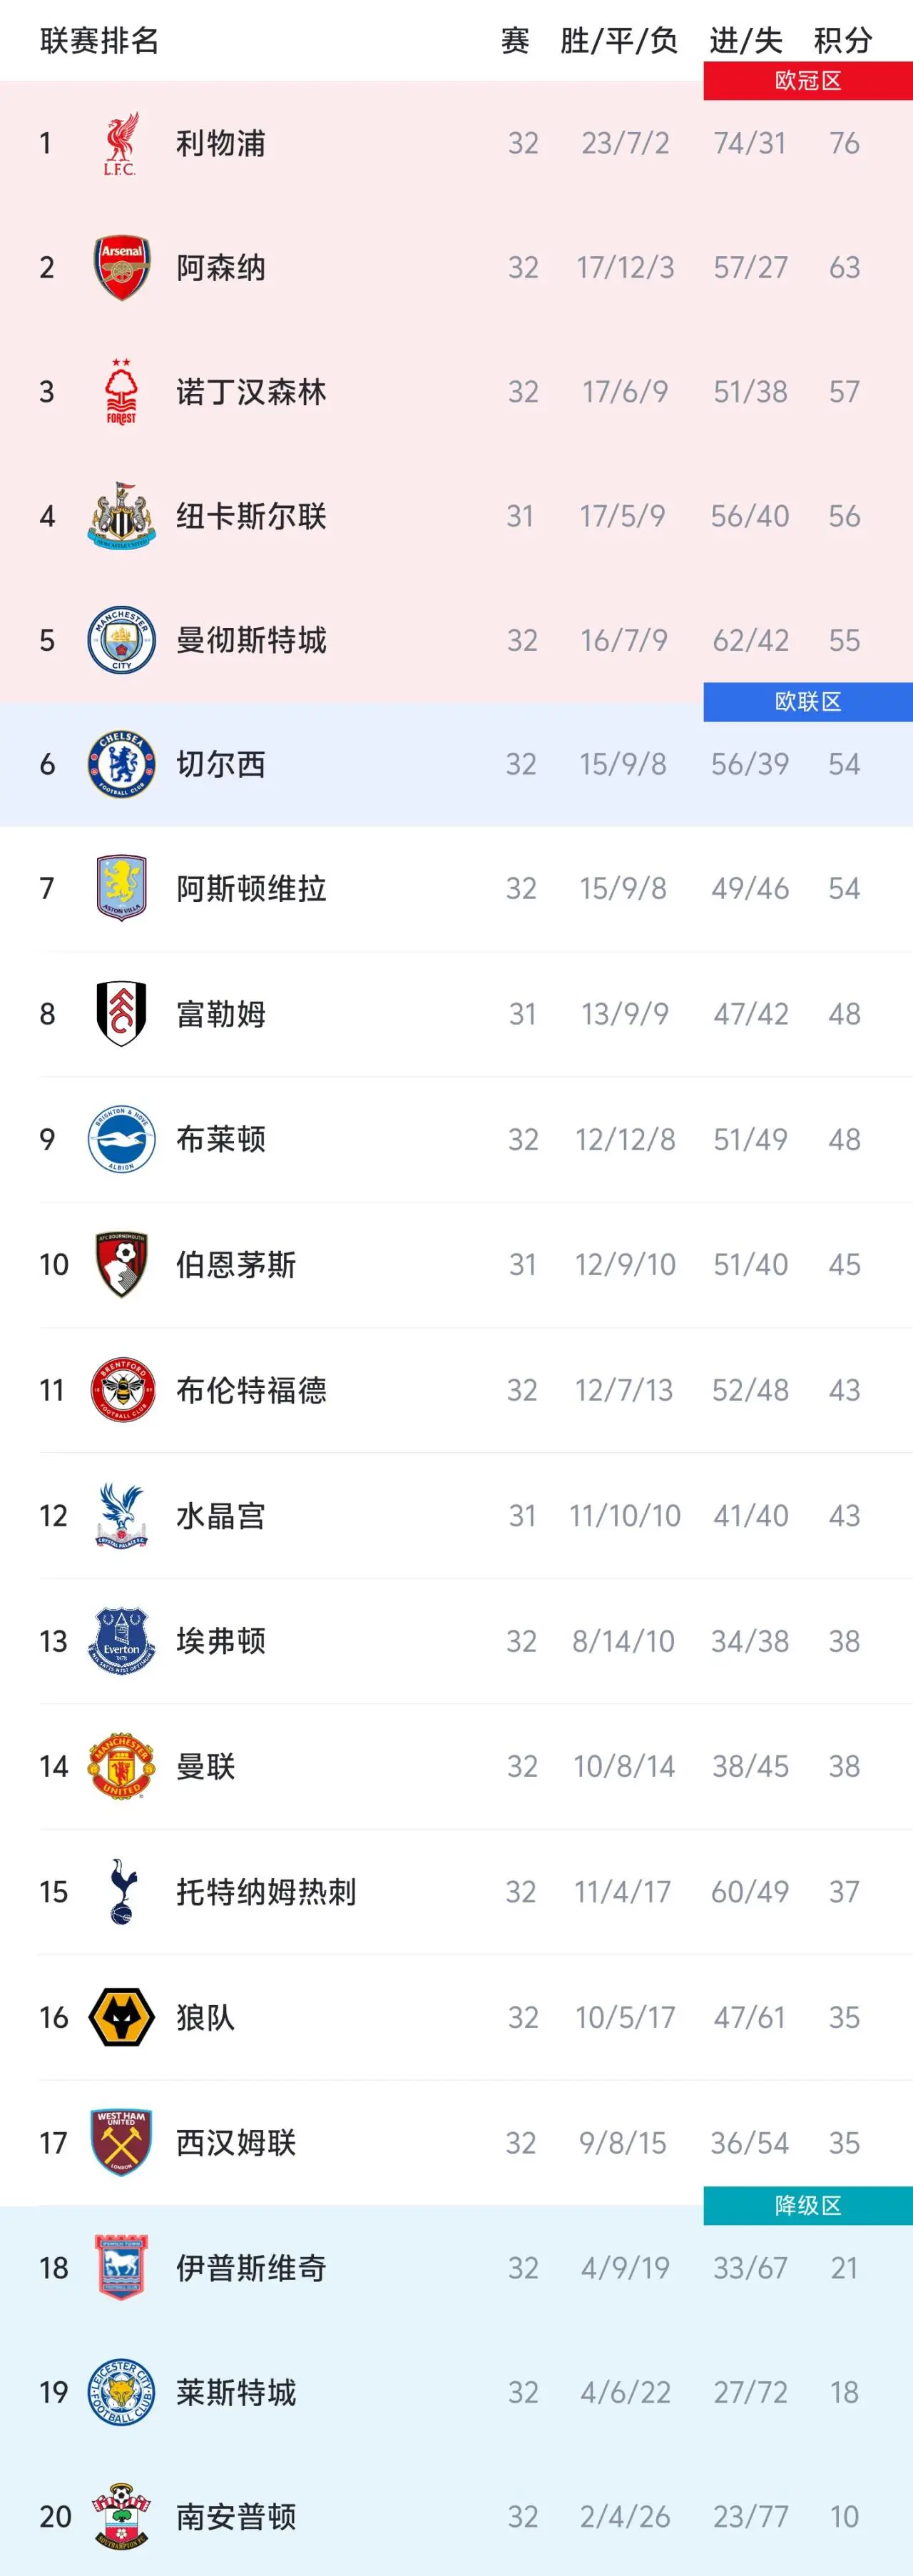Select the 胜/平/负 column header

[619, 41]
